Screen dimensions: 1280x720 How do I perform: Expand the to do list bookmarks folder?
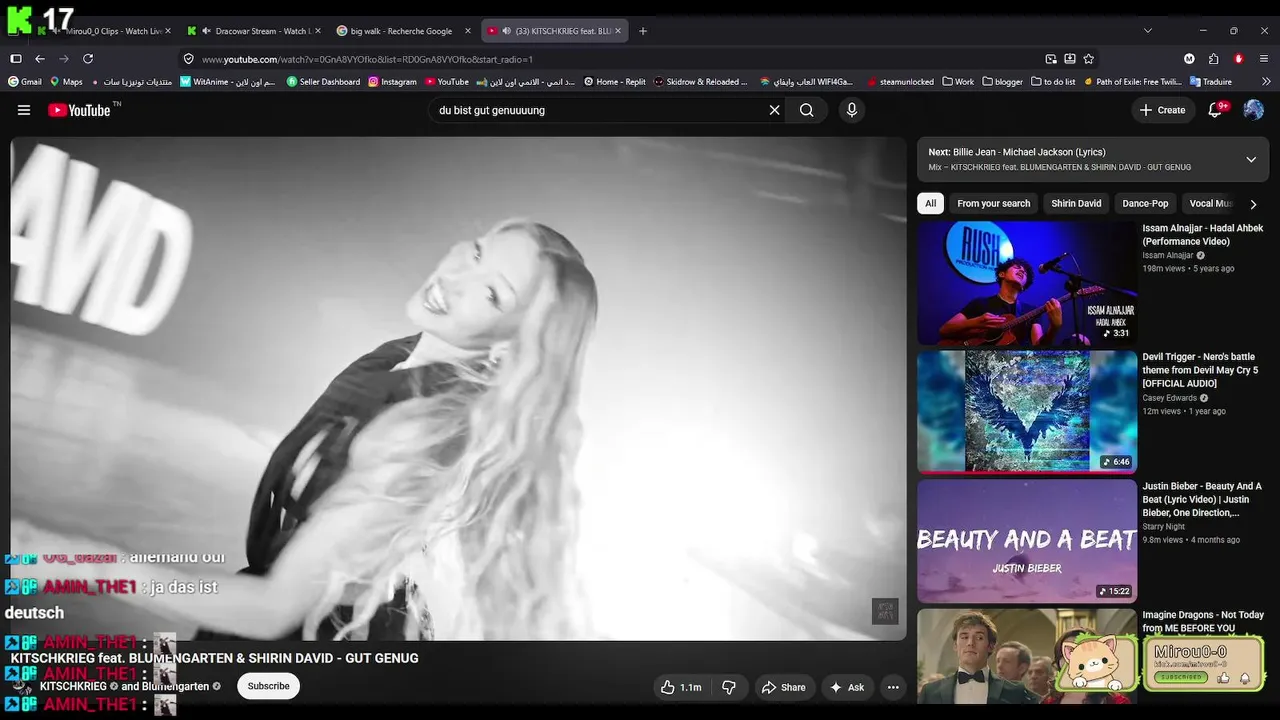[x=1053, y=82]
